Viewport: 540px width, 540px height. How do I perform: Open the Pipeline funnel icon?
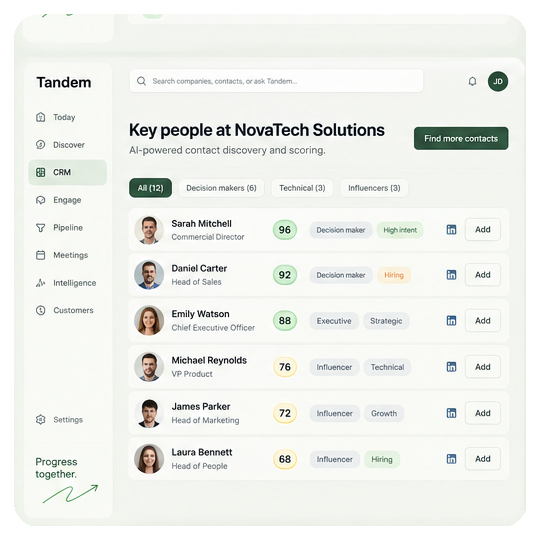pyautogui.click(x=41, y=228)
